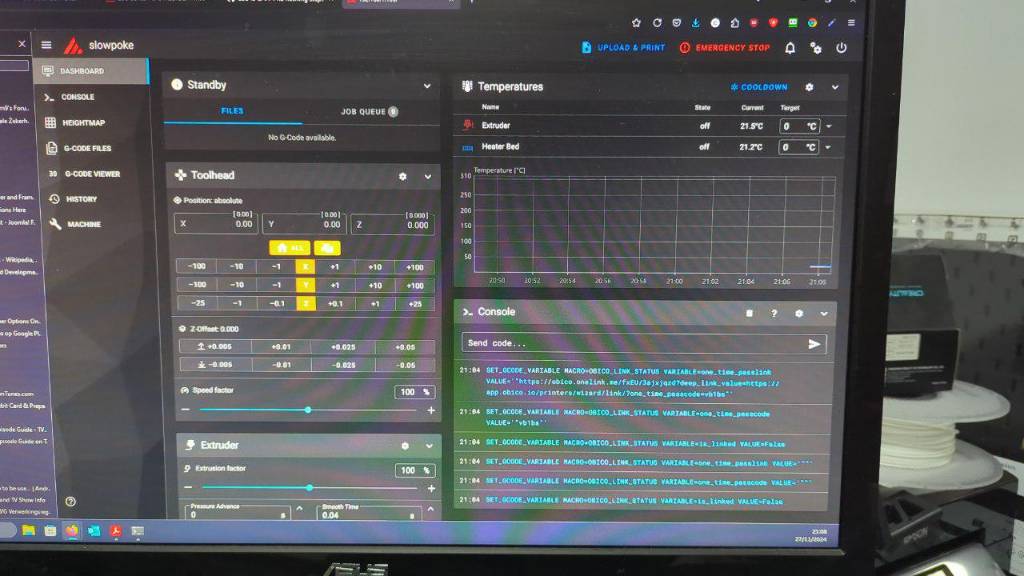Collapse the Temperatures panel
Screen dimensions: 1024x576
(834, 88)
